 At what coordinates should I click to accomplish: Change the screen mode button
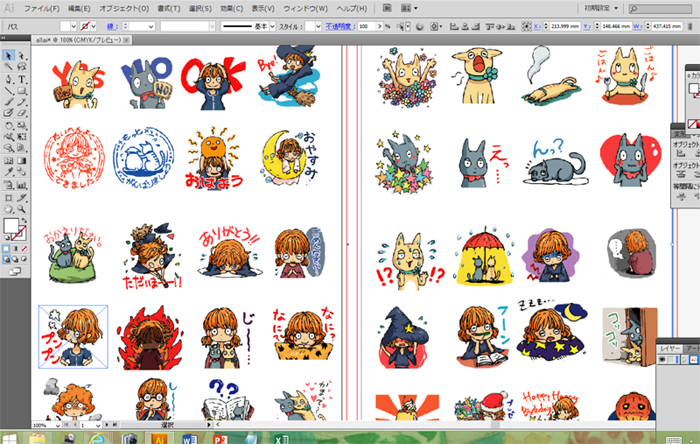[15, 271]
